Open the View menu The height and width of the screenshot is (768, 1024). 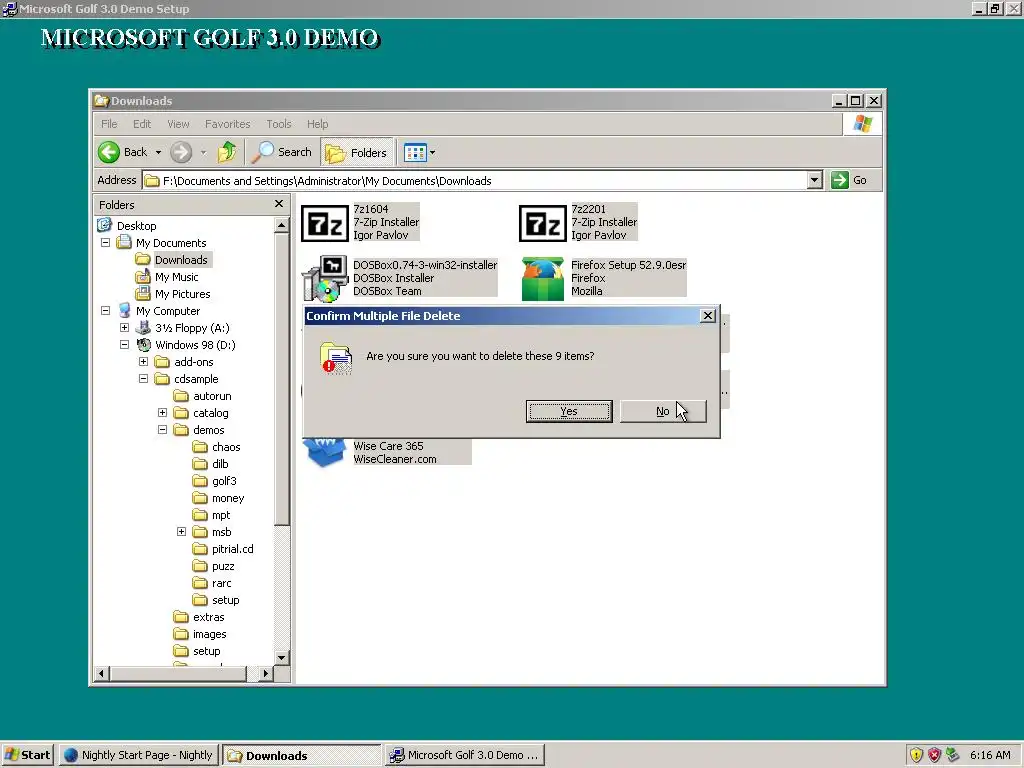[x=178, y=124]
